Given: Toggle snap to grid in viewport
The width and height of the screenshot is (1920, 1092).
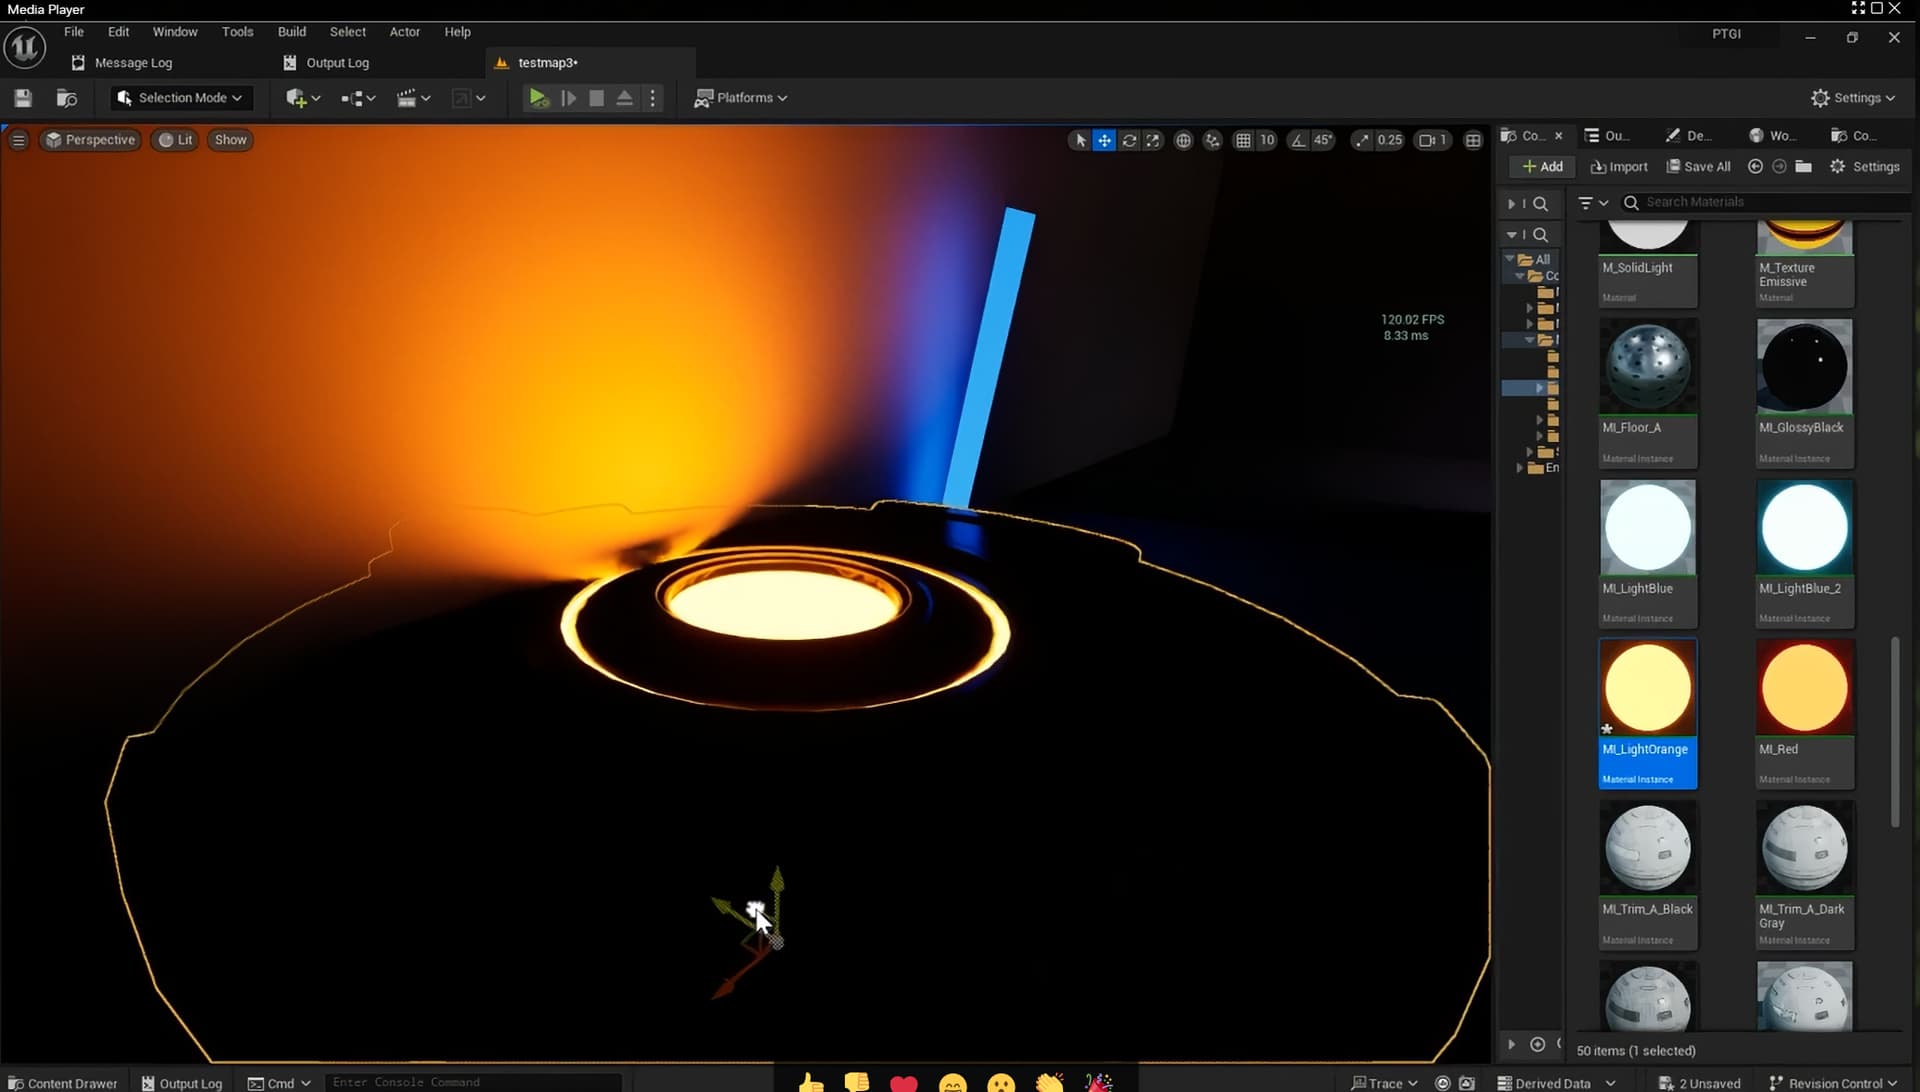Looking at the screenshot, I should click(x=1245, y=140).
